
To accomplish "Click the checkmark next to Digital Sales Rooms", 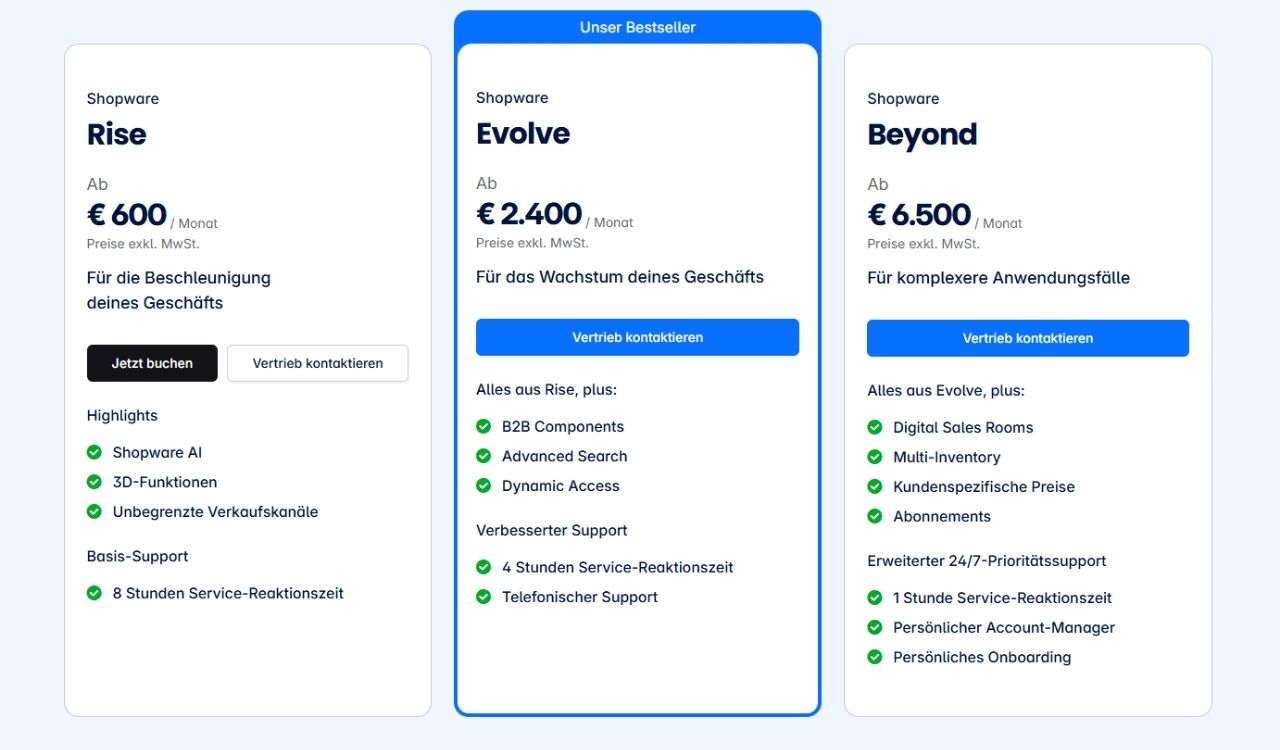I will coord(875,427).
